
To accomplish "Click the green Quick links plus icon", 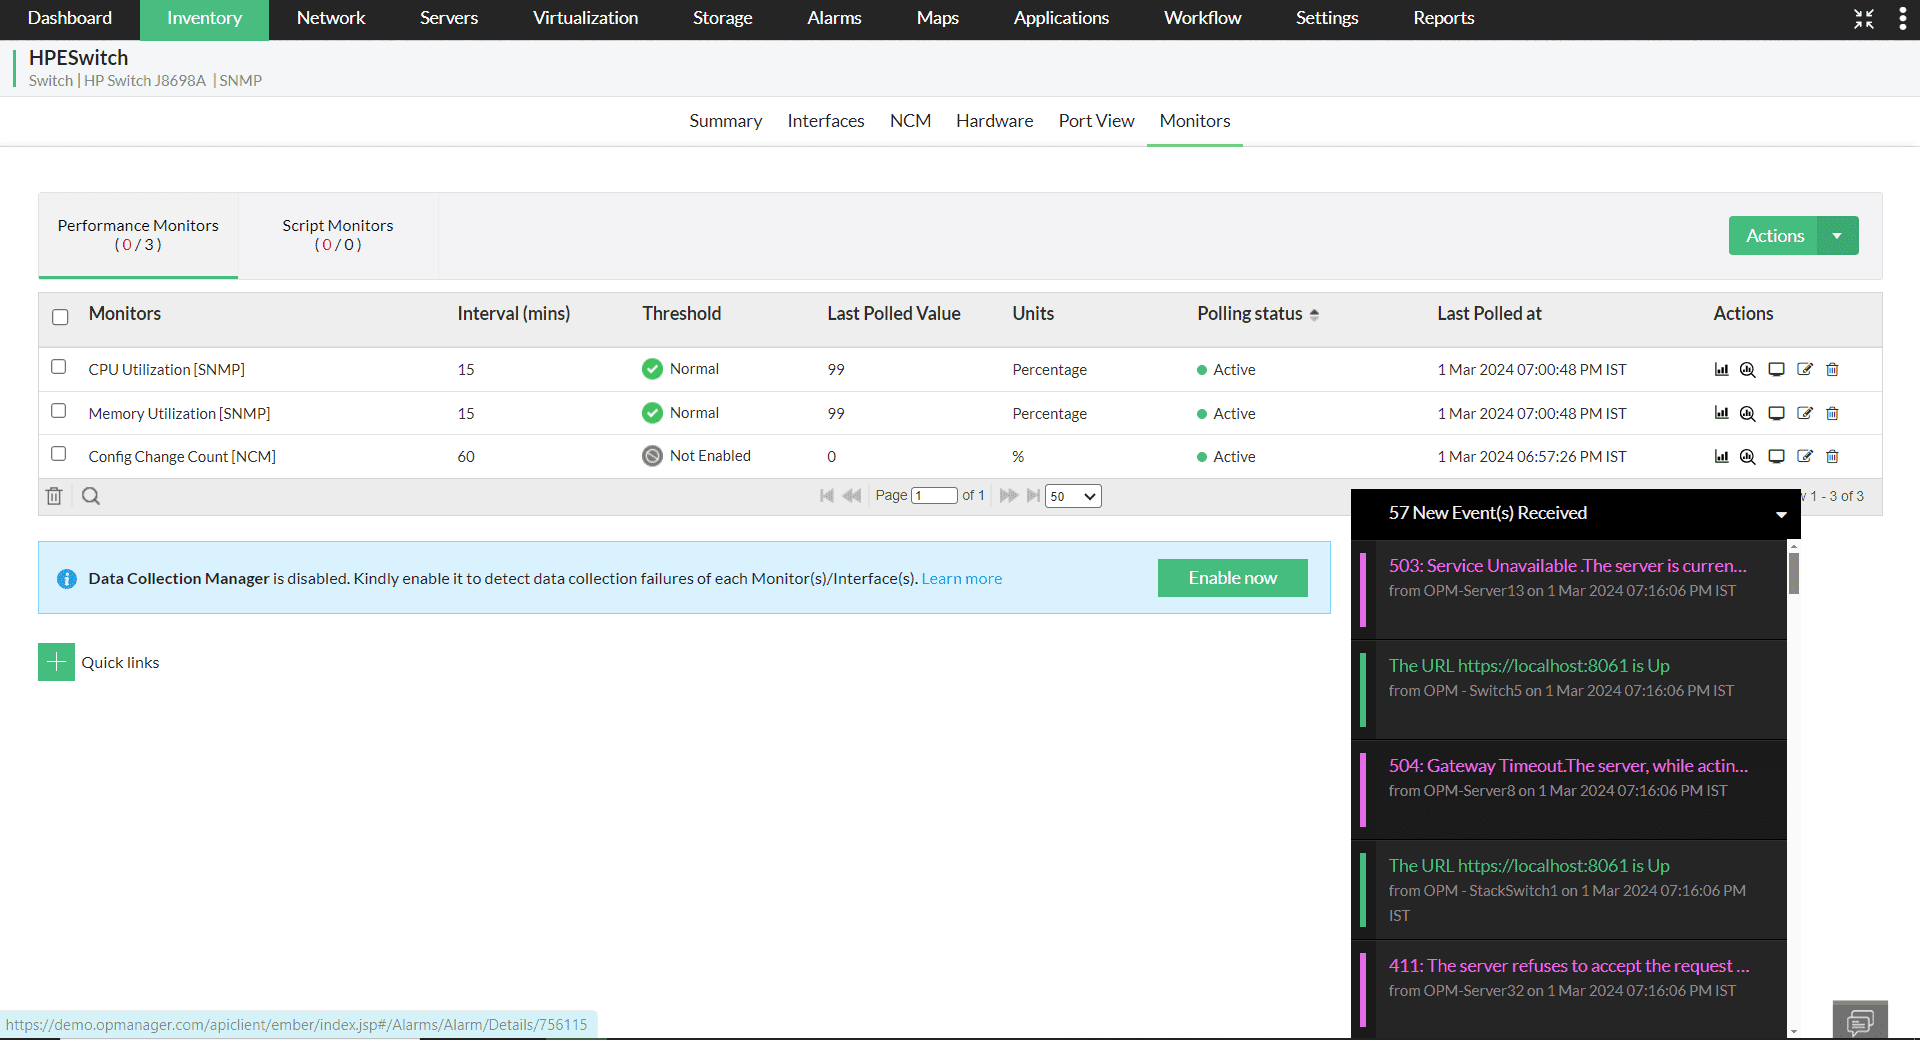I will click(56, 662).
